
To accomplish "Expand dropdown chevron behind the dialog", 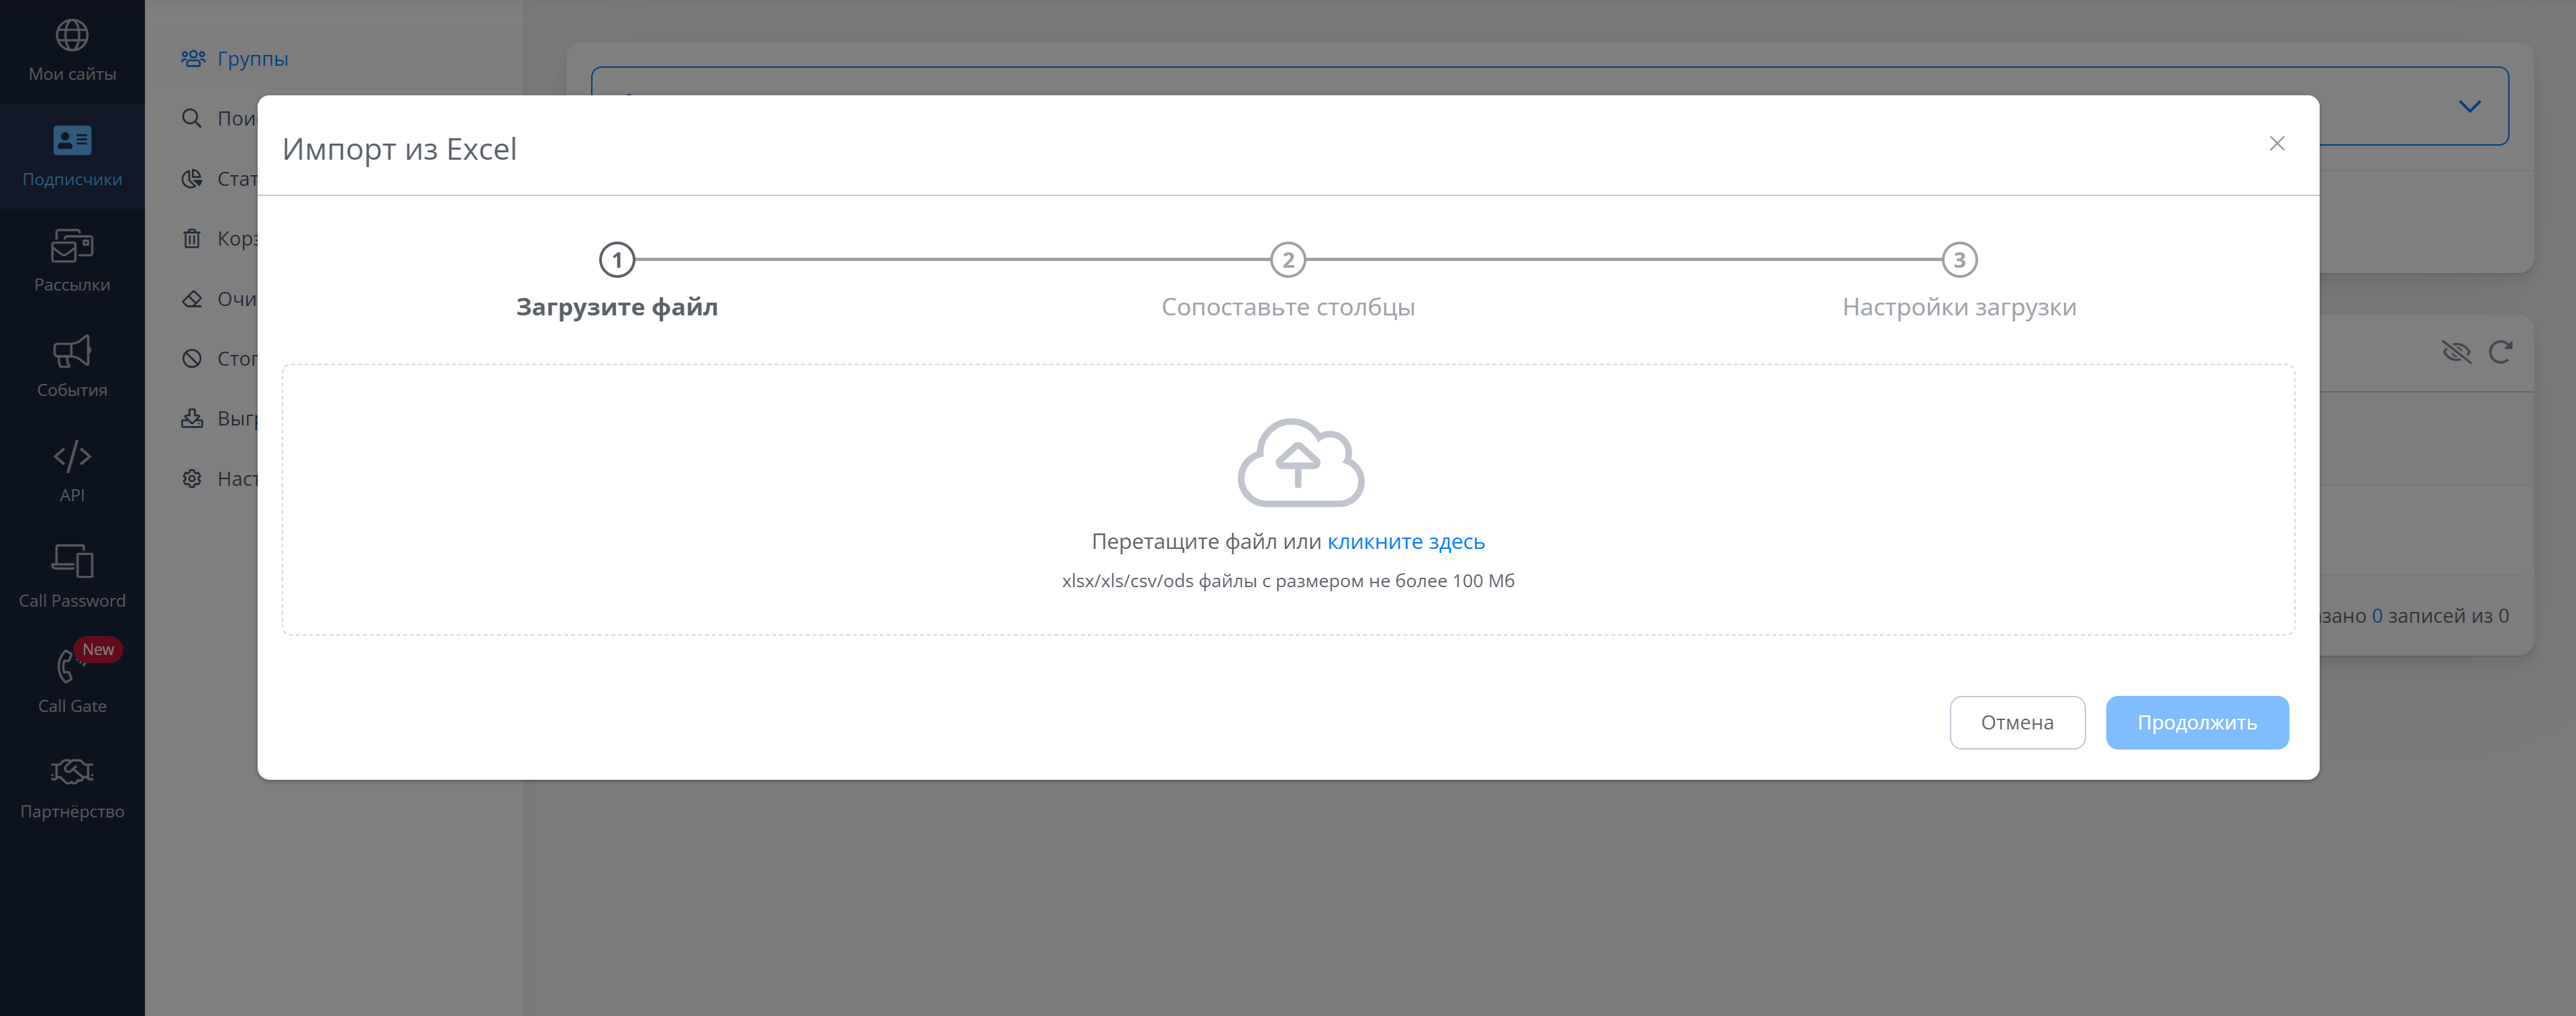I will click(x=2469, y=106).
